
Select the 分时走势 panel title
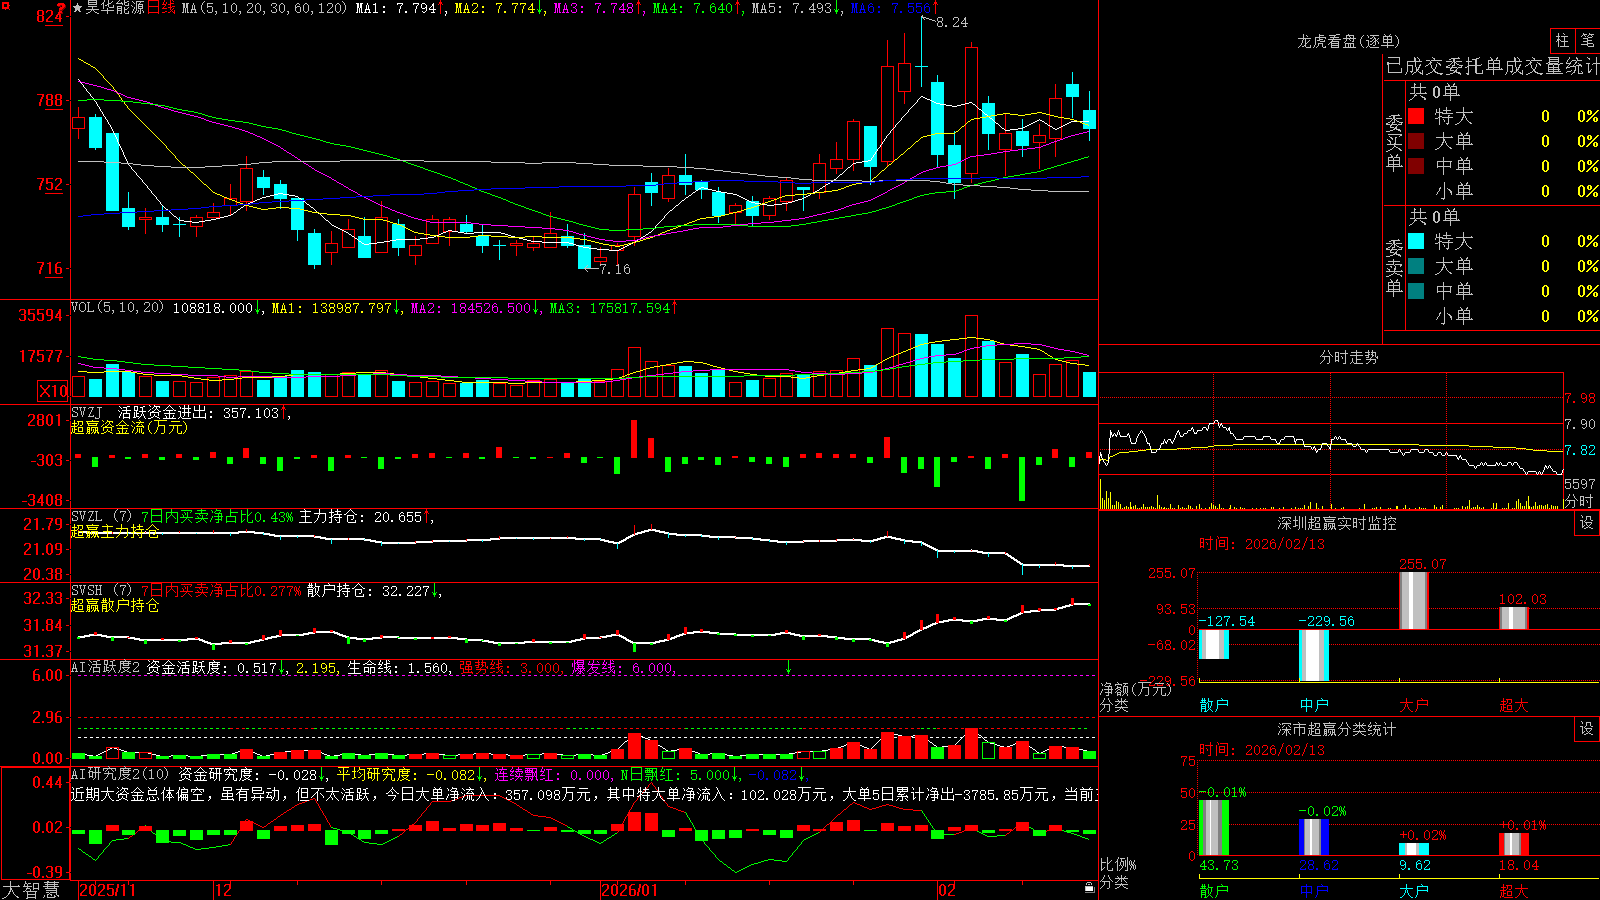1348,357
